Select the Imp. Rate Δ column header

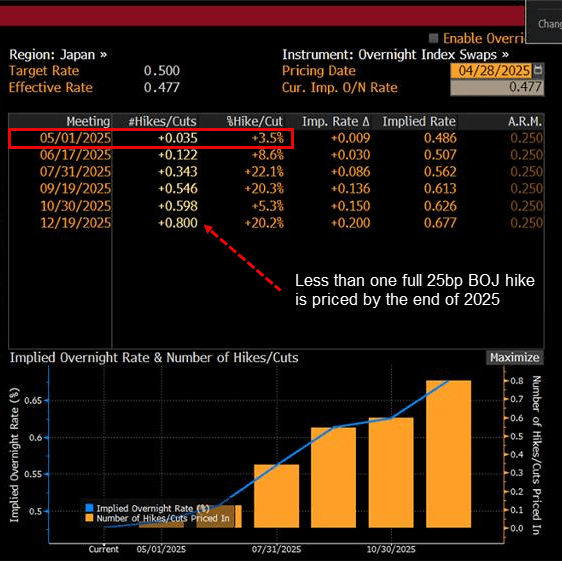(x=336, y=122)
